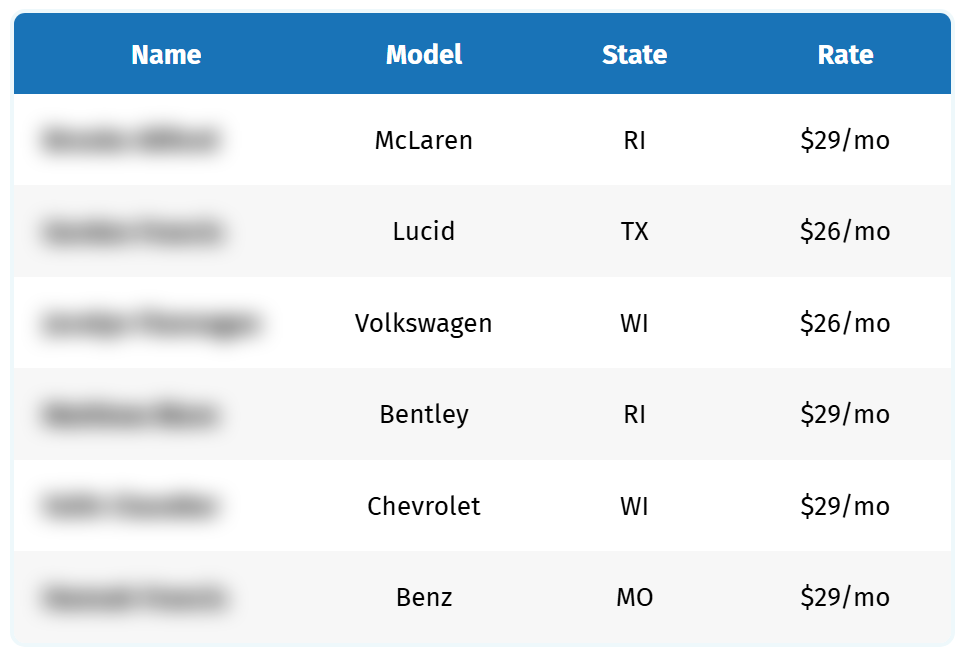The image size is (968, 663).
Task: Click the blurred name in McLaren row
Action: point(130,140)
